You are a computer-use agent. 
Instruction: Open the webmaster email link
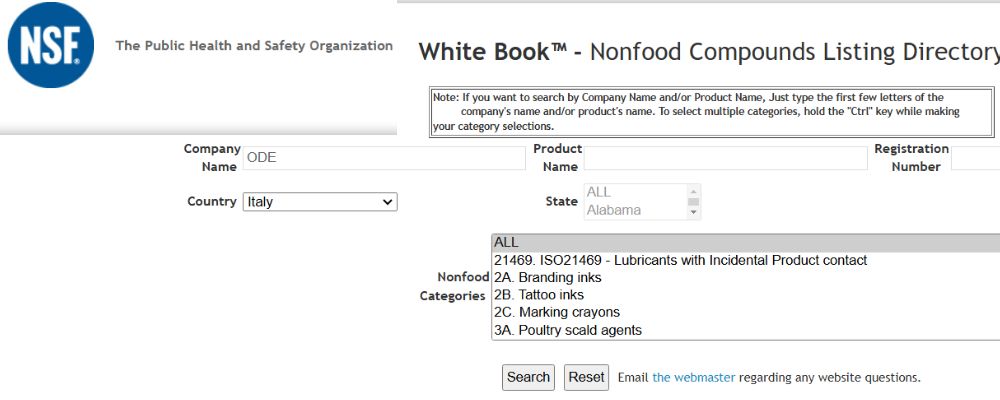coord(693,378)
